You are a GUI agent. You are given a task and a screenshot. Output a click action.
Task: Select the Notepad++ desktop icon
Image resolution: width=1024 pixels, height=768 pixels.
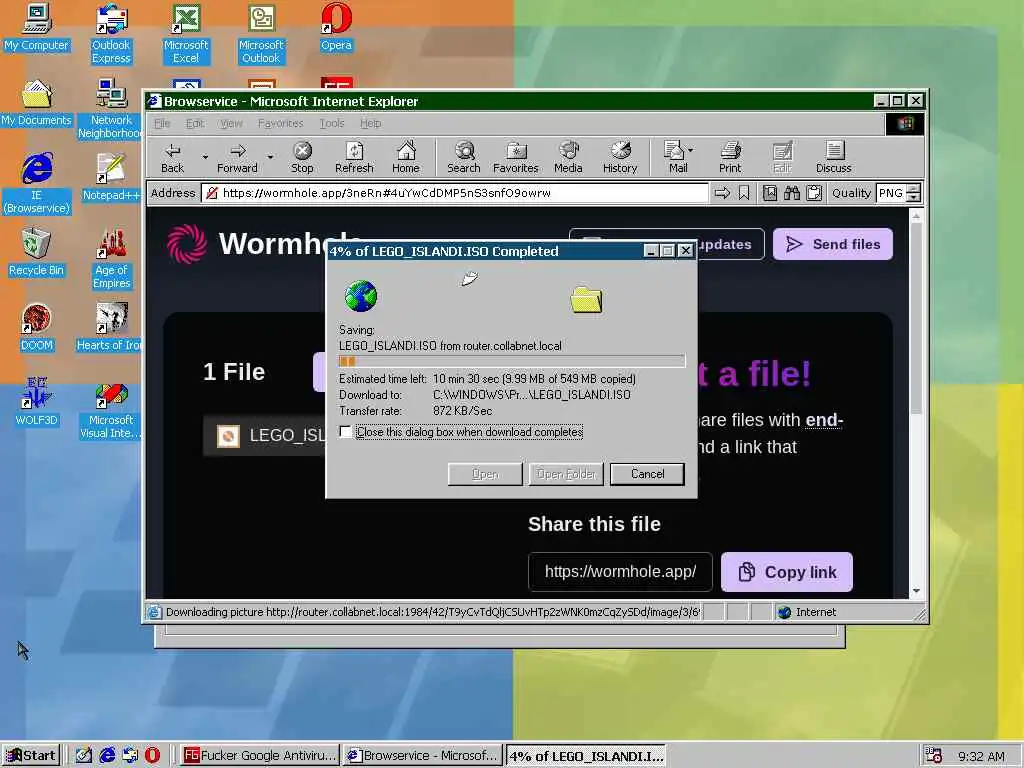[111, 177]
